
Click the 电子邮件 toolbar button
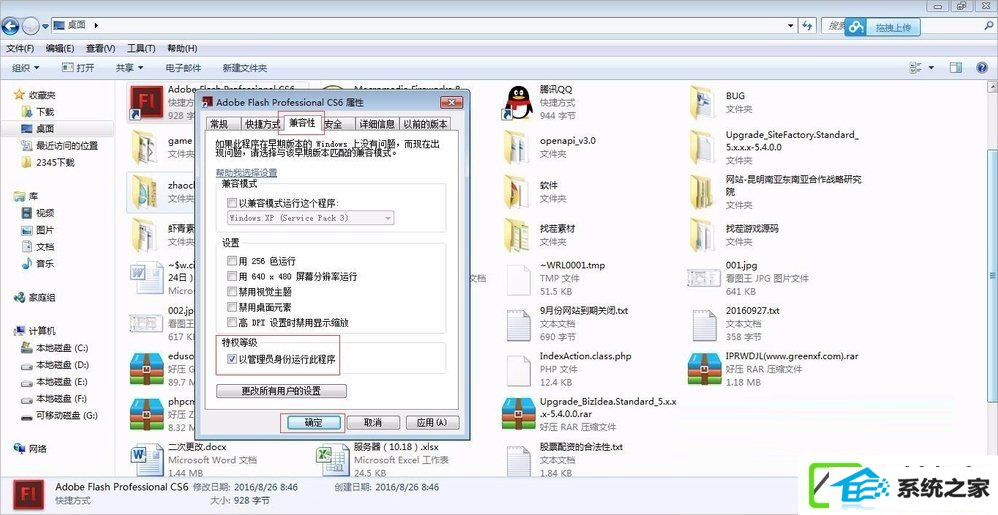[183, 68]
